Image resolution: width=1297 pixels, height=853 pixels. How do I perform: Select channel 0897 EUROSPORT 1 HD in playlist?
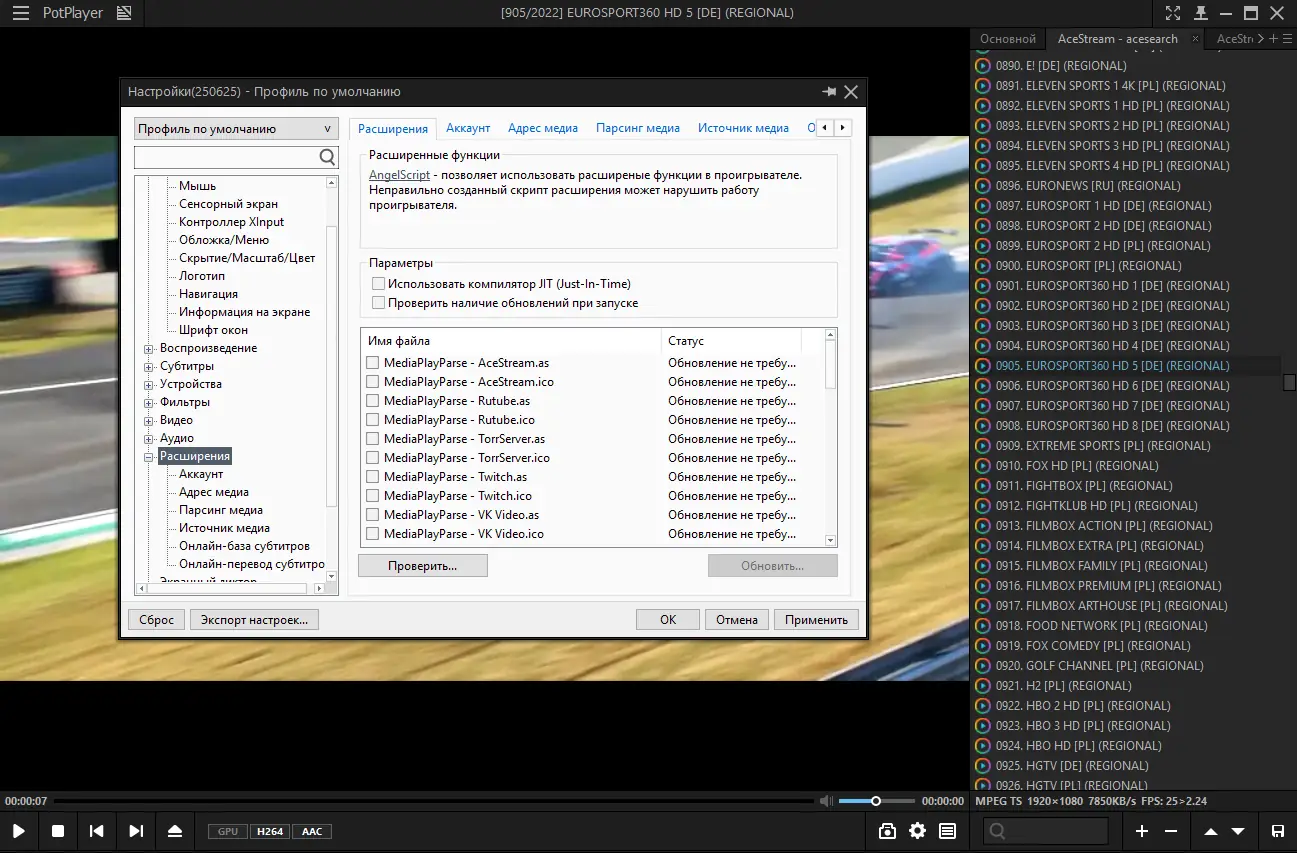tap(1100, 205)
